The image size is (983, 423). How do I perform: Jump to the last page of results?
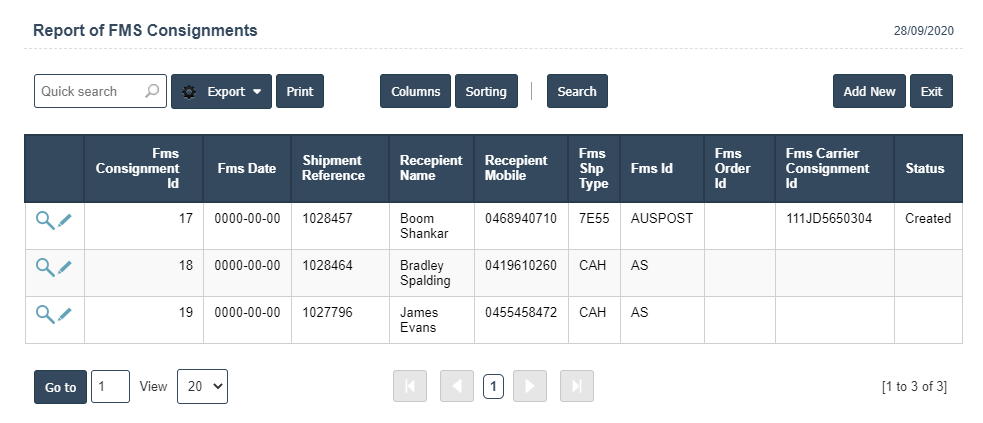tap(577, 387)
